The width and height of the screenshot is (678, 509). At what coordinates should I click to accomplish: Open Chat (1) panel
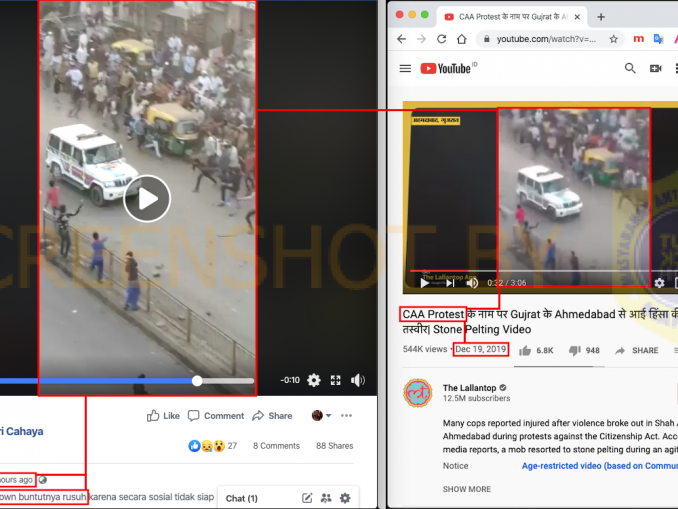tap(242, 499)
